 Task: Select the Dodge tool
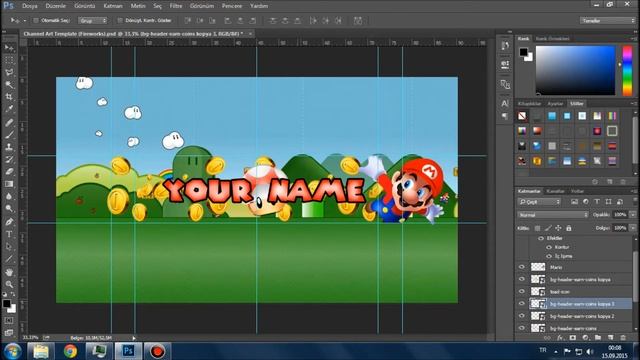(9, 209)
